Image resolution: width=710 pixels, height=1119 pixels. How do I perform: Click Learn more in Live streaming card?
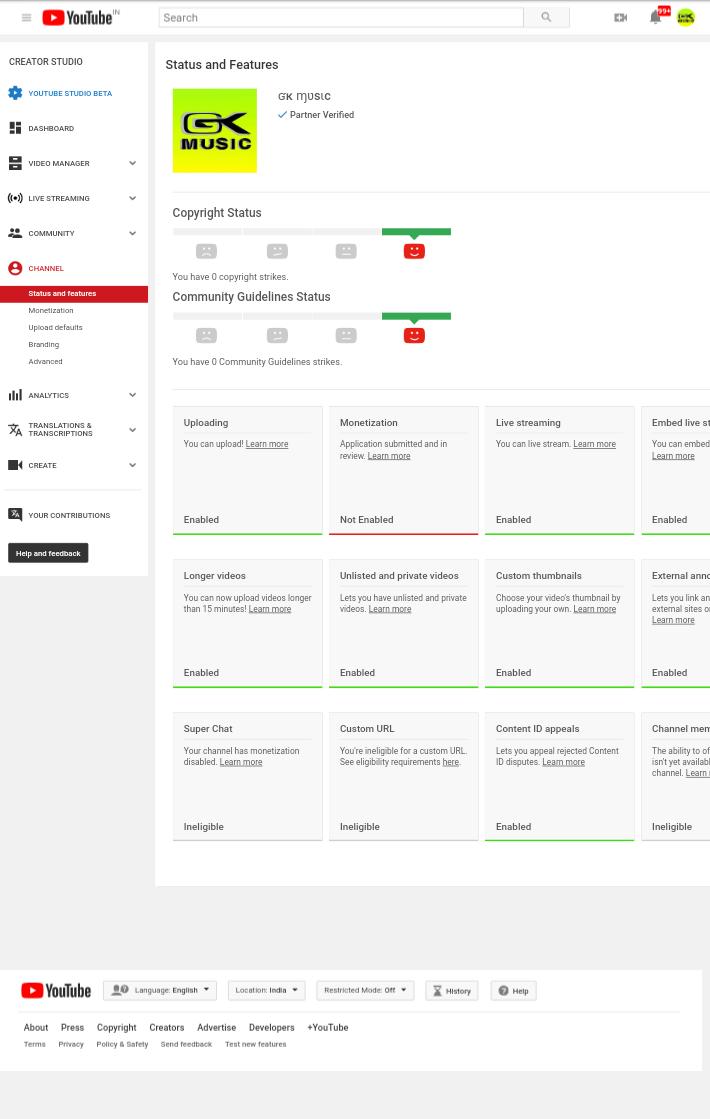pyautogui.click(x=594, y=444)
